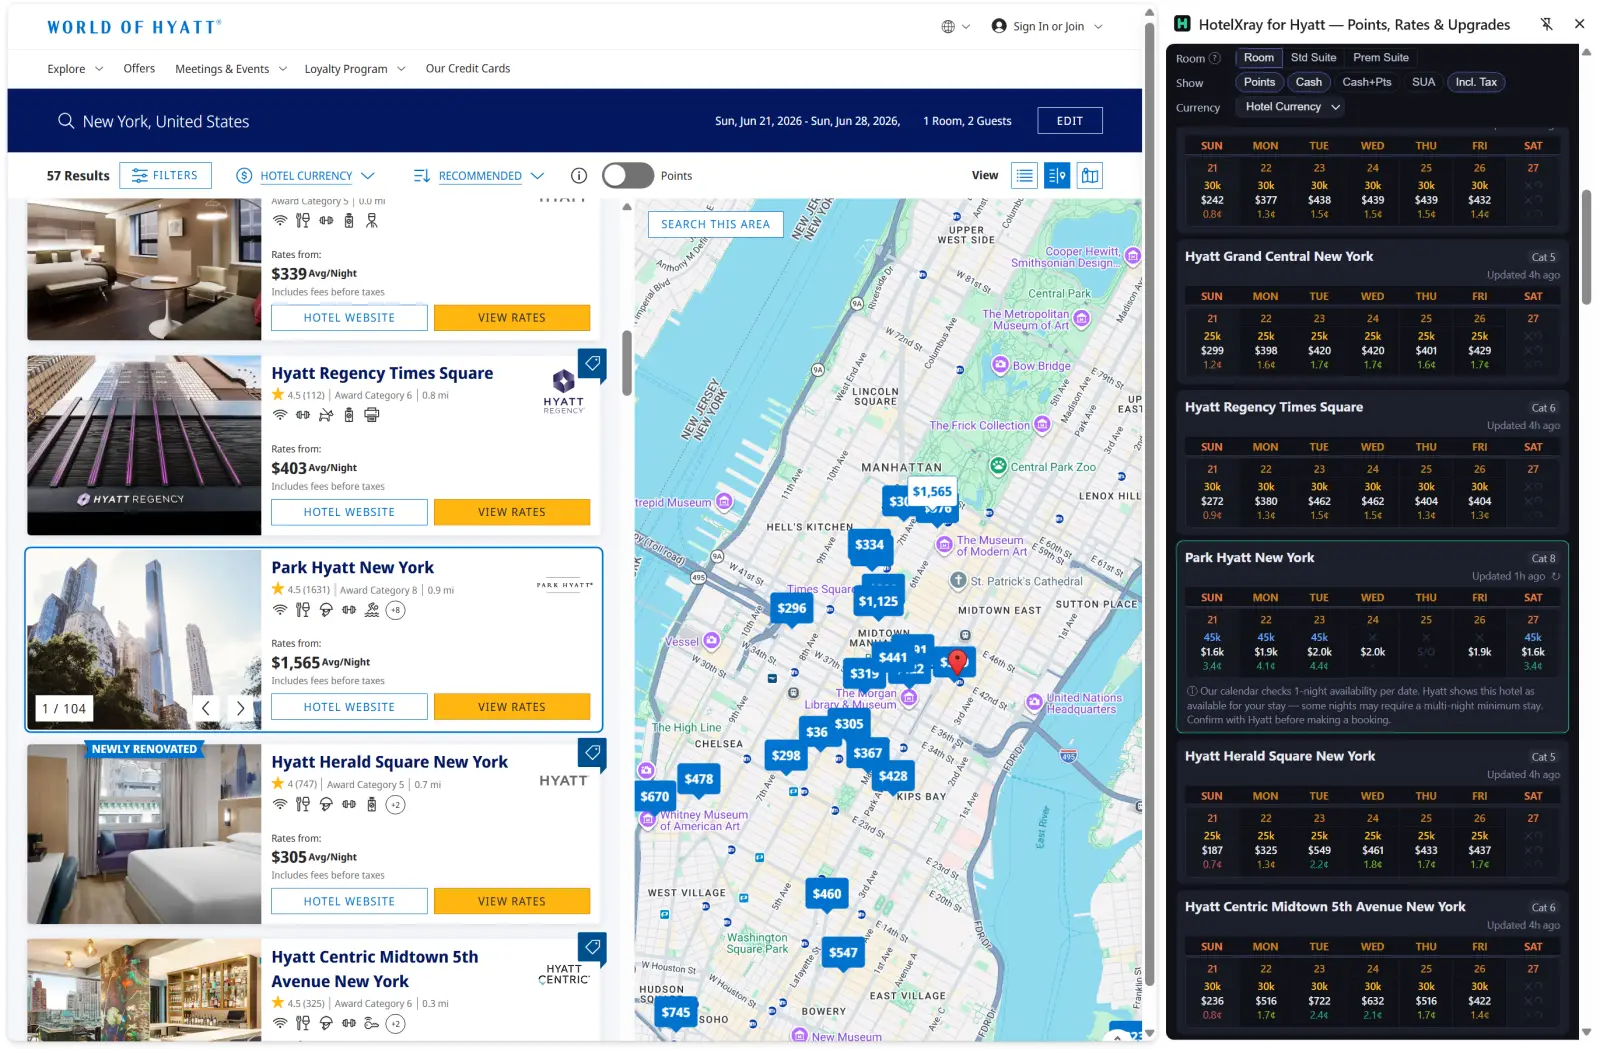
Task: Click the red selected map pin
Action: point(957,661)
